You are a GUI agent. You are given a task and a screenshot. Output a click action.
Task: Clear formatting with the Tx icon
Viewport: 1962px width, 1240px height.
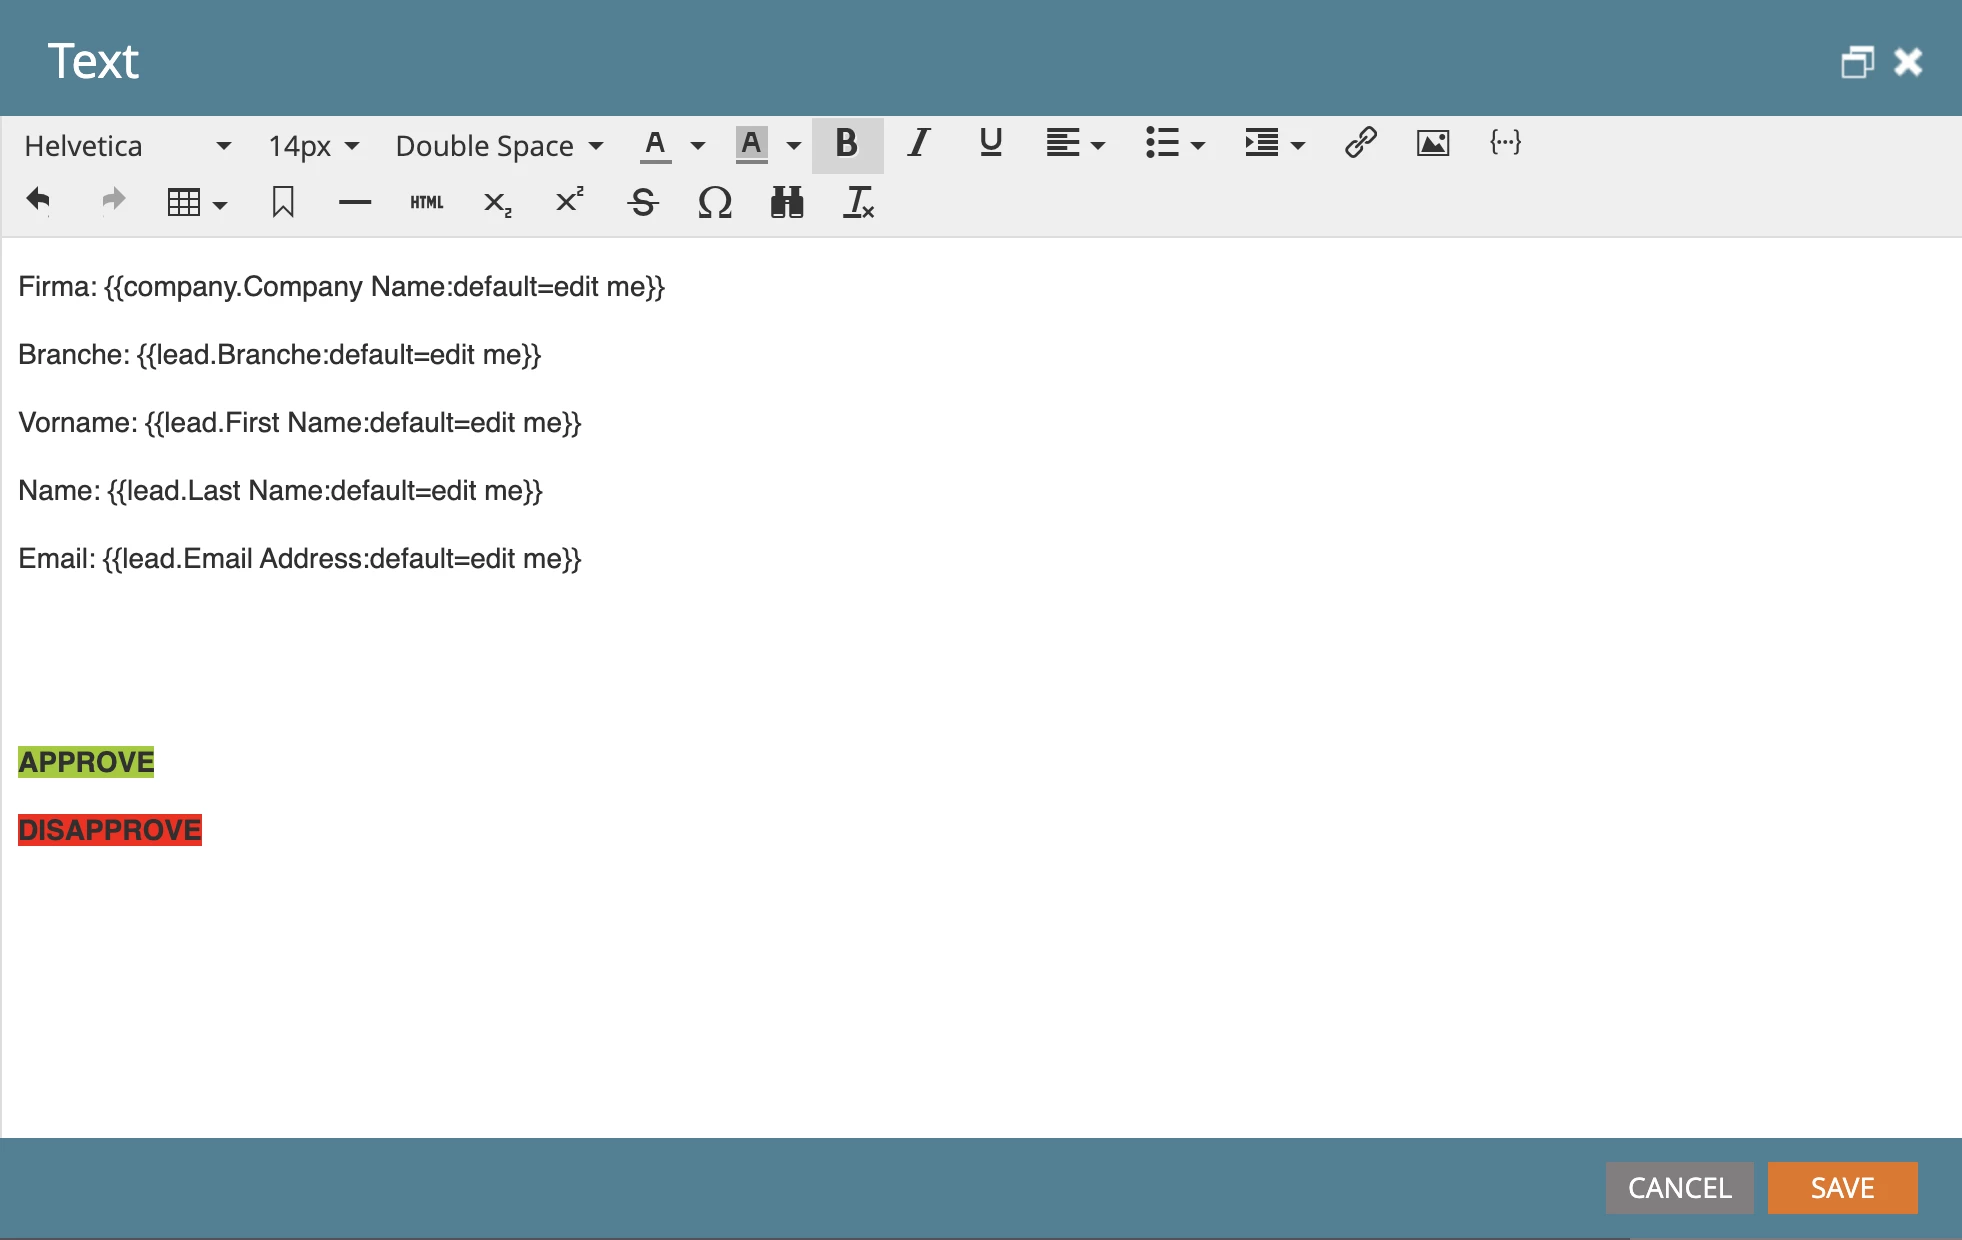point(858,203)
